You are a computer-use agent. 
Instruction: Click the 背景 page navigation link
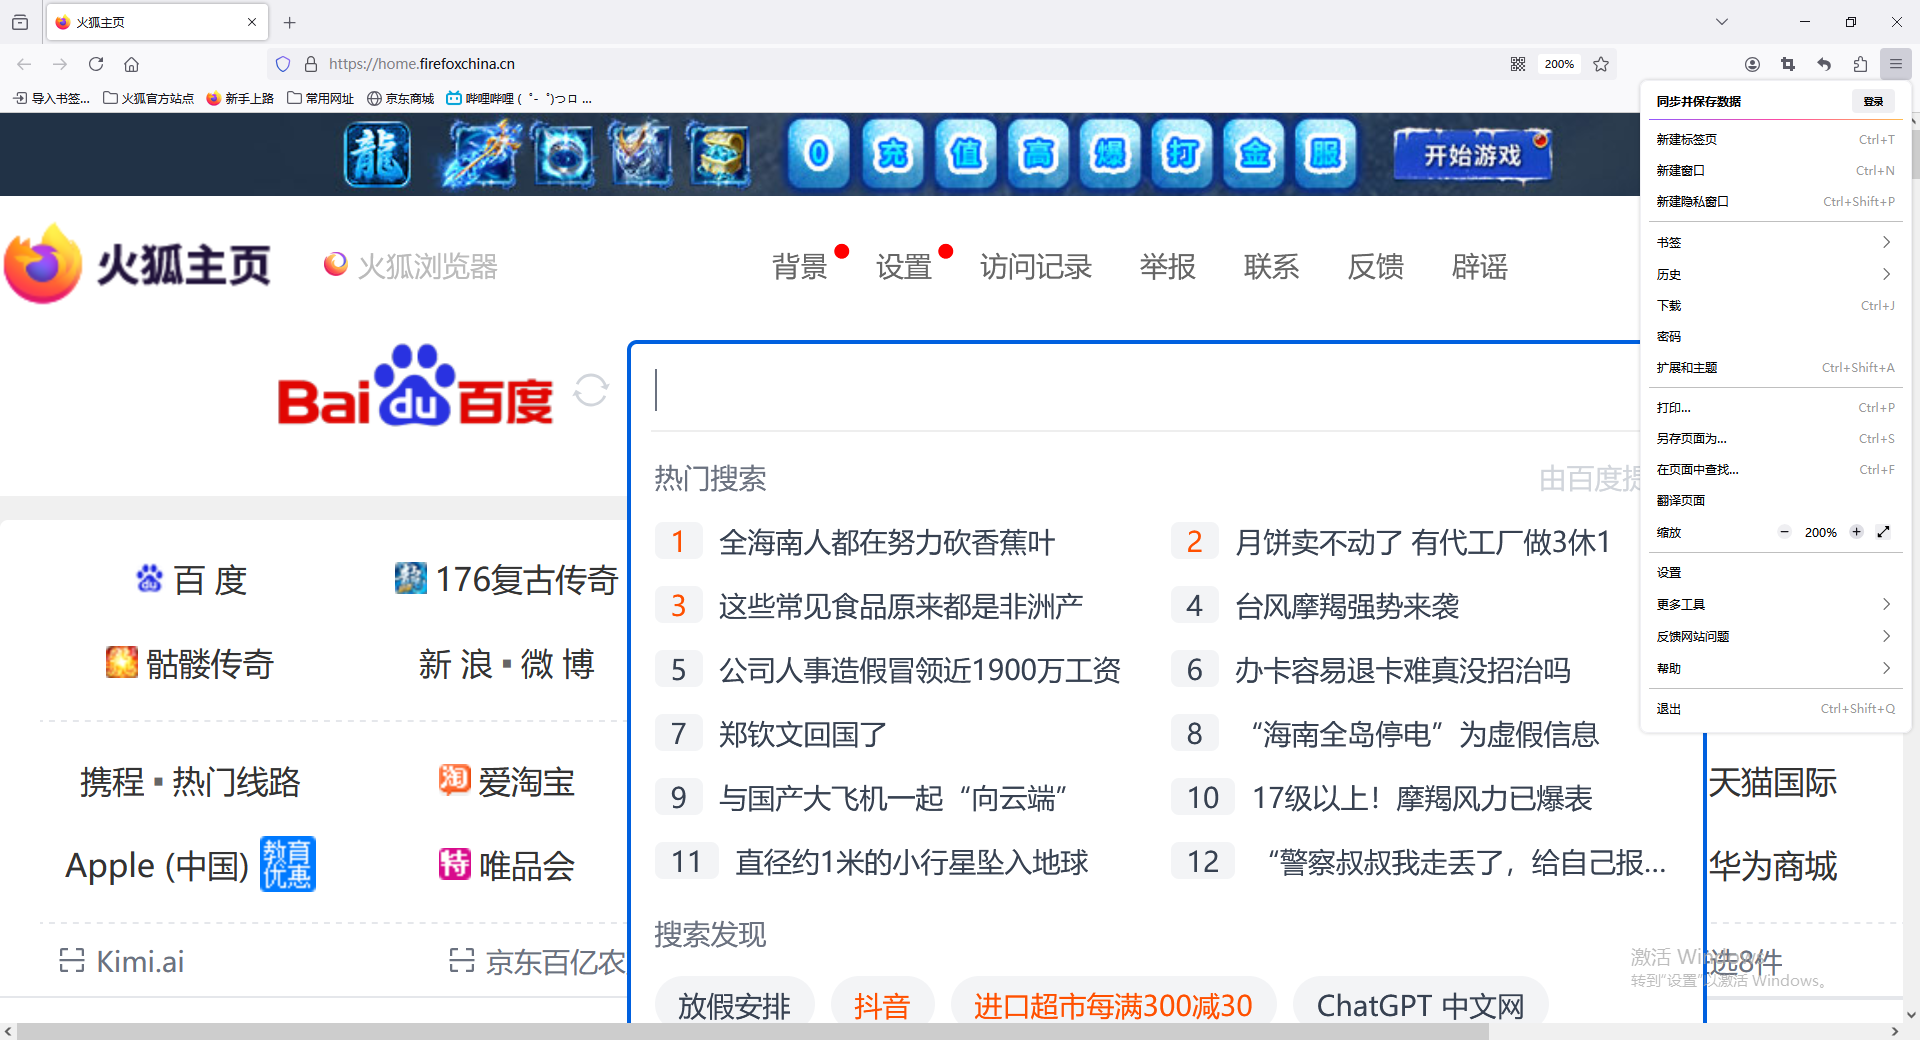800,266
